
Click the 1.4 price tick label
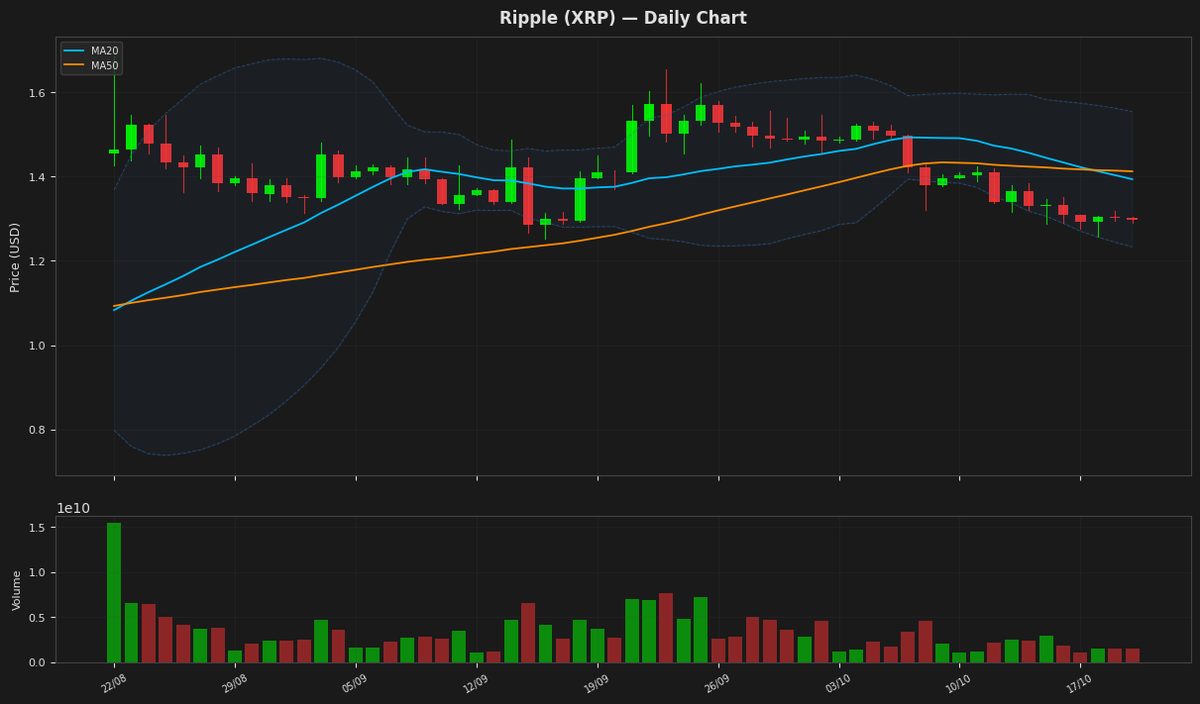(x=39, y=177)
